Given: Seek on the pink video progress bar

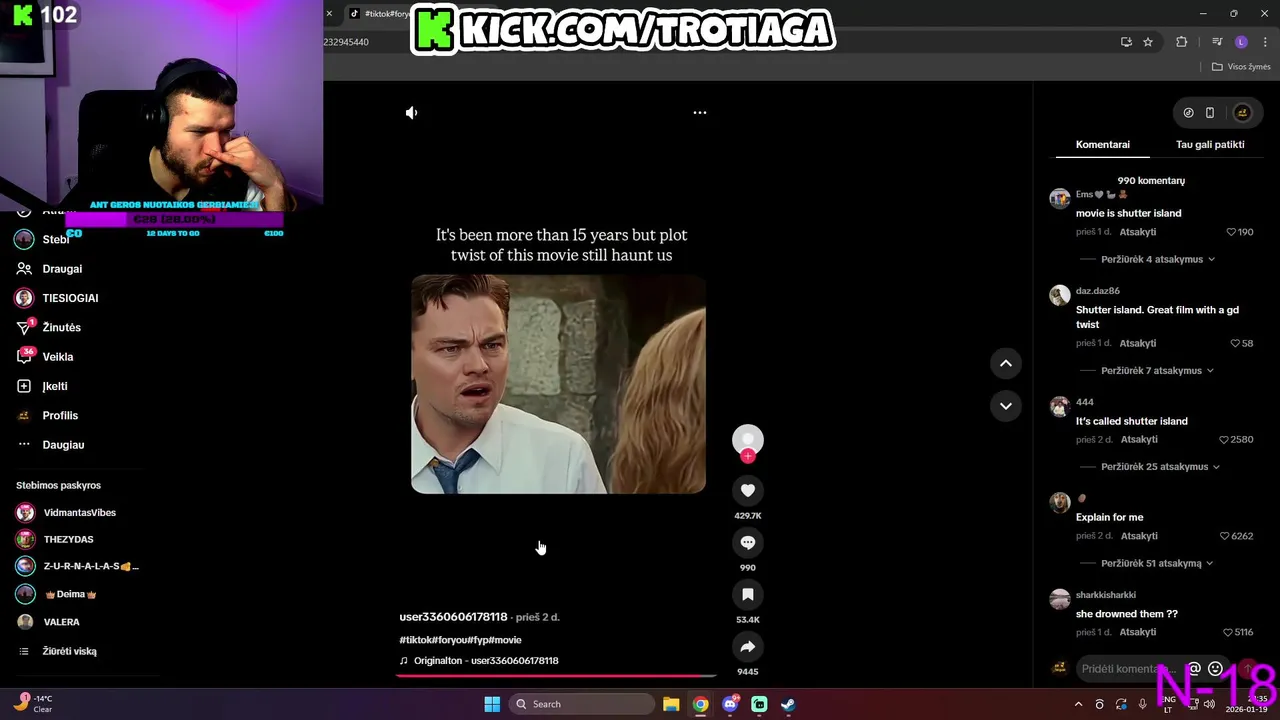Looking at the screenshot, I should pos(556,676).
